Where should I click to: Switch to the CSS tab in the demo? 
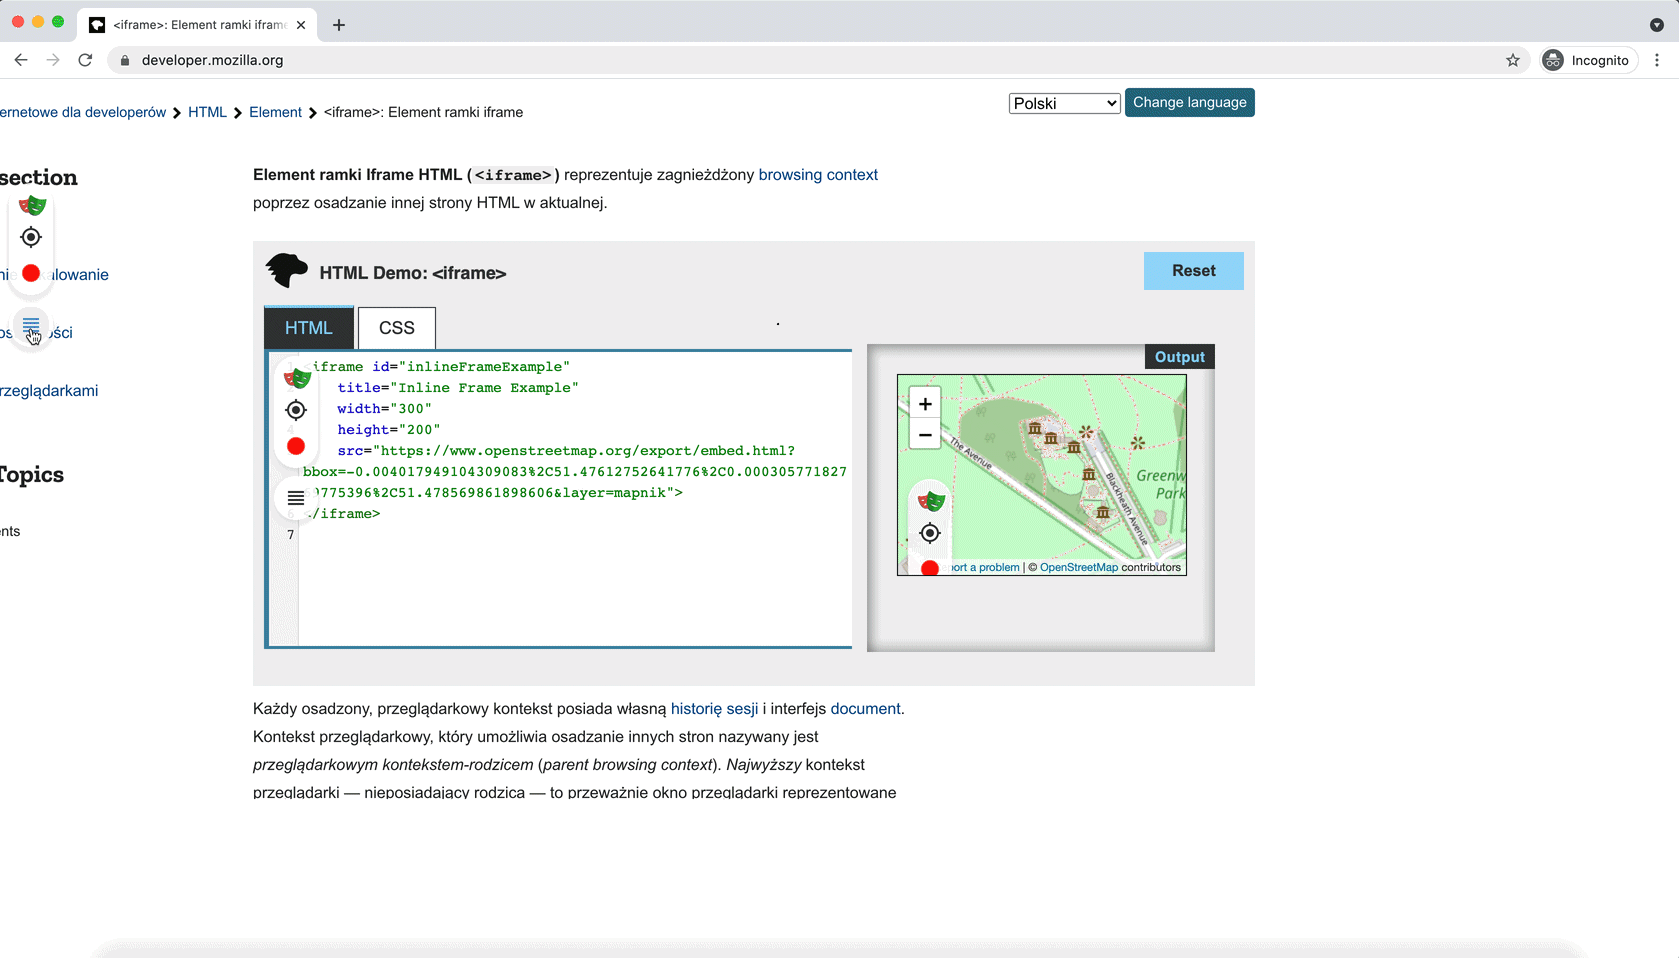(x=397, y=327)
